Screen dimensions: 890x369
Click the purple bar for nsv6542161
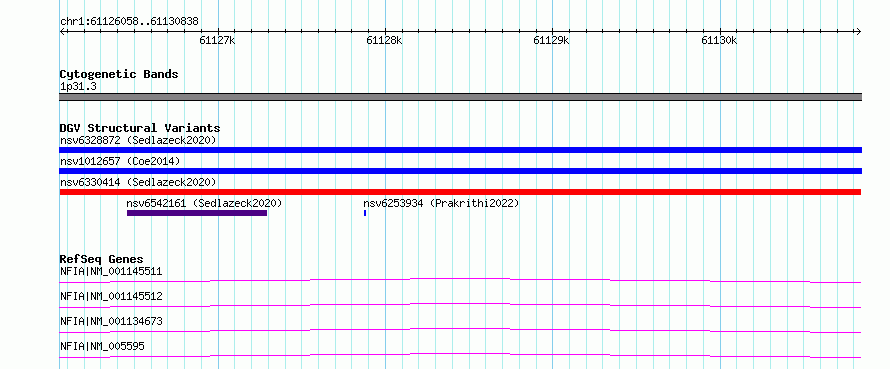tap(197, 213)
